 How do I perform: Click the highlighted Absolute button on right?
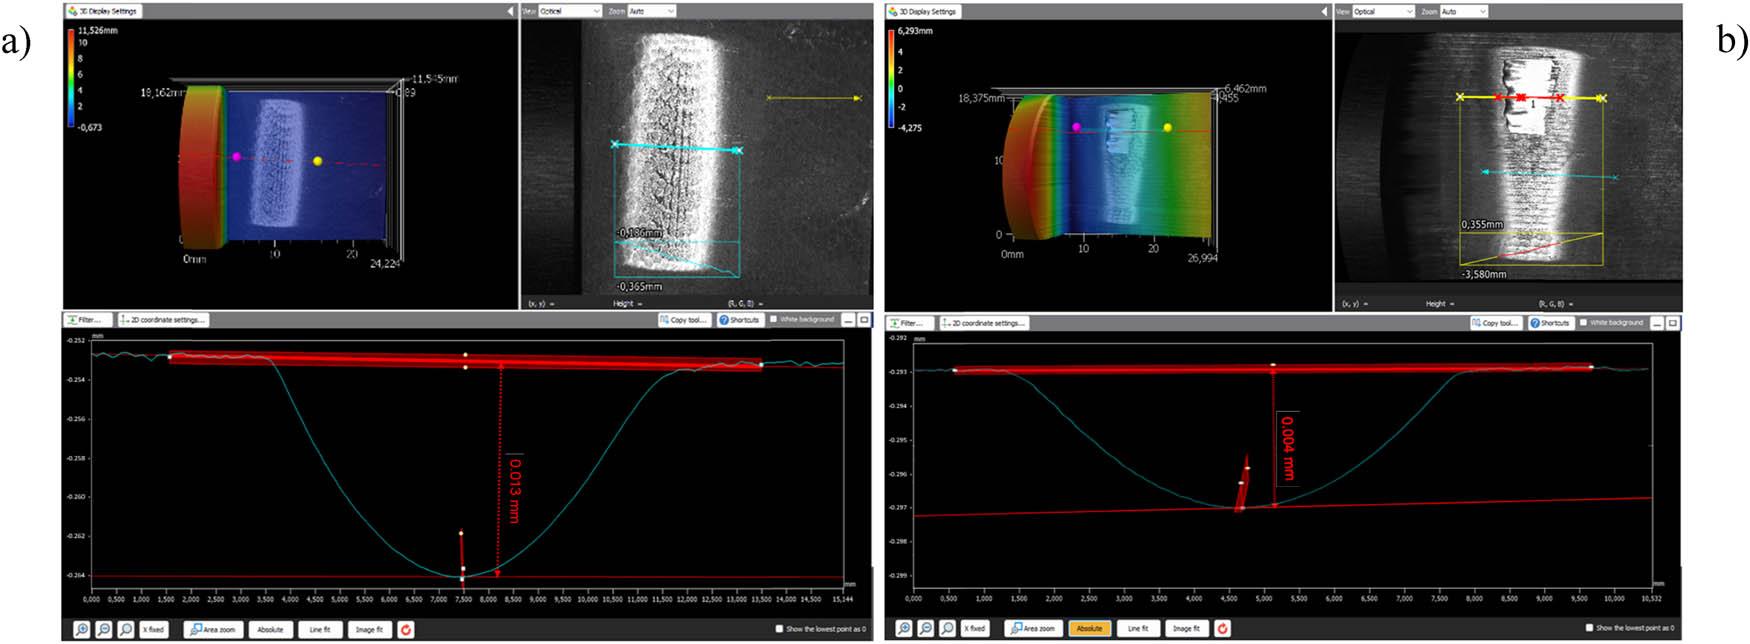[x=1089, y=628]
